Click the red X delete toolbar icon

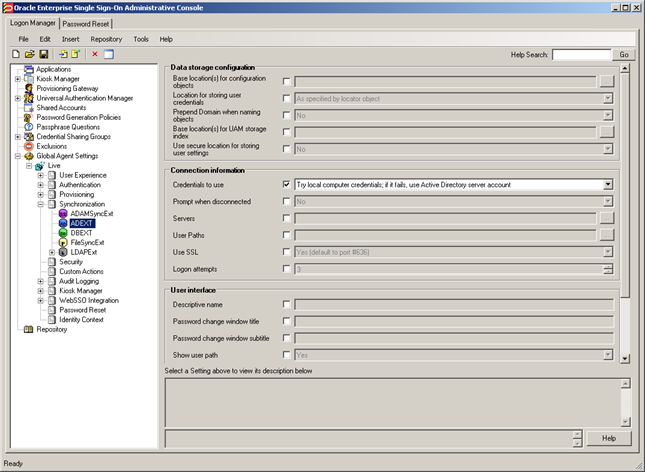coord(95,54)
